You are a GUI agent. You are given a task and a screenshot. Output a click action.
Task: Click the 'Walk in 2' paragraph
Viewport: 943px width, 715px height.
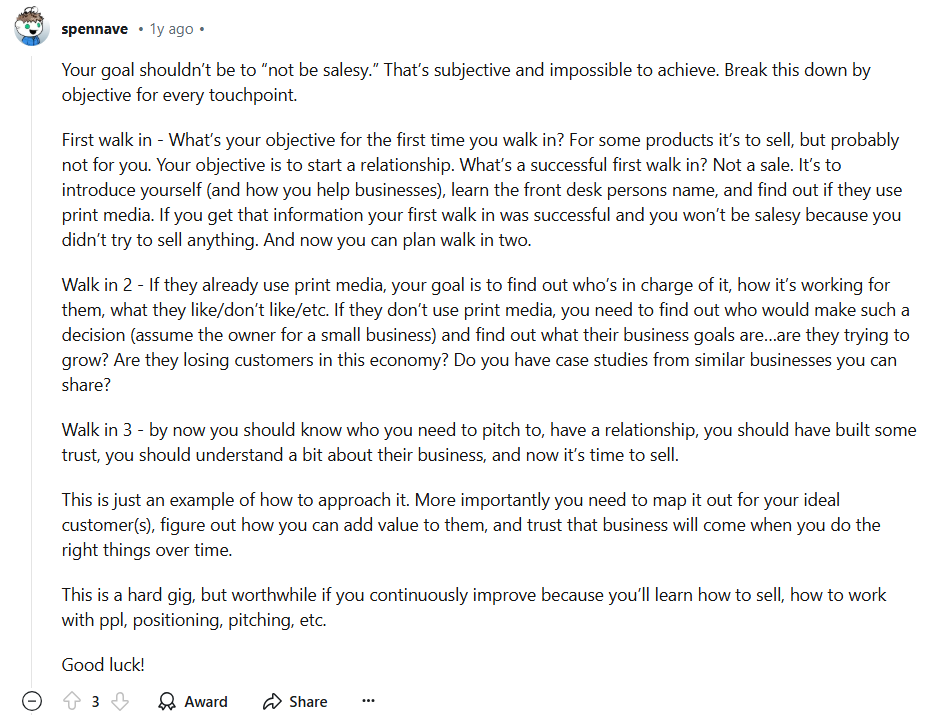(485, 334)
